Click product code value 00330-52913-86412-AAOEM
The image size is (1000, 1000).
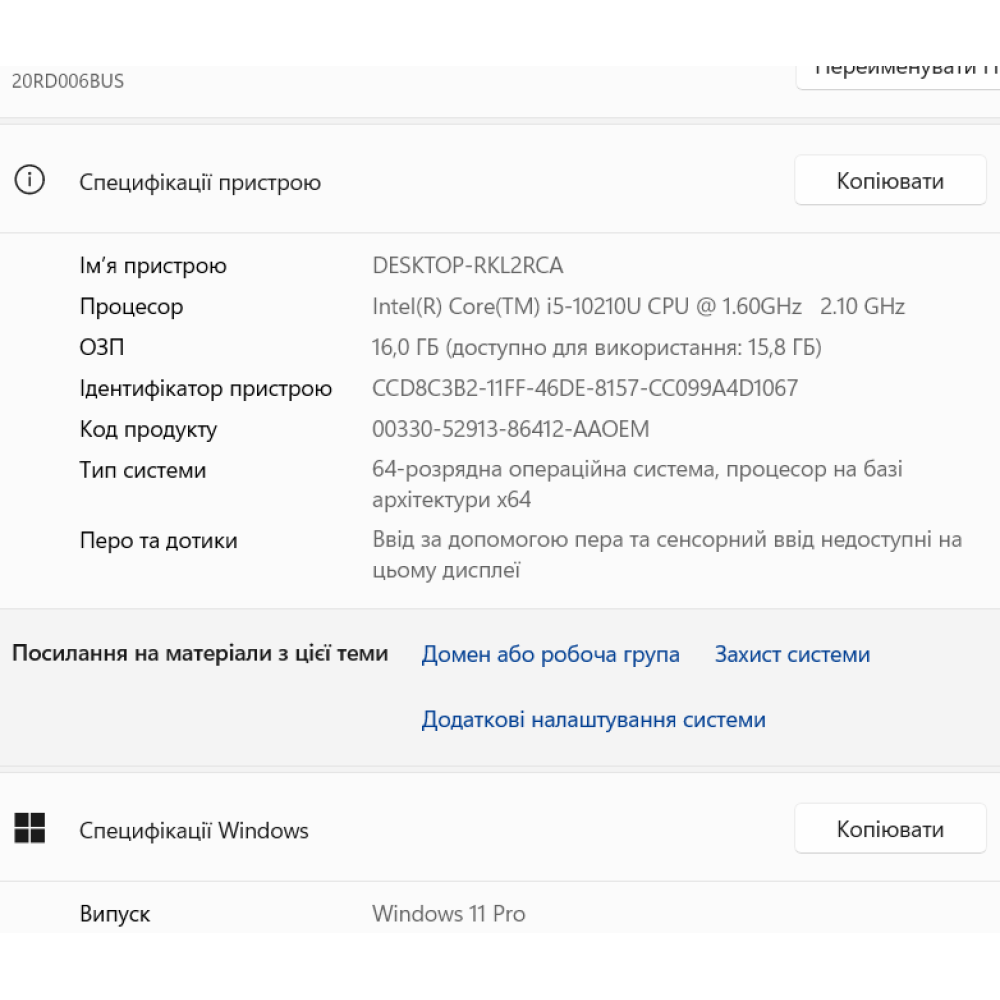click(510, 430)
